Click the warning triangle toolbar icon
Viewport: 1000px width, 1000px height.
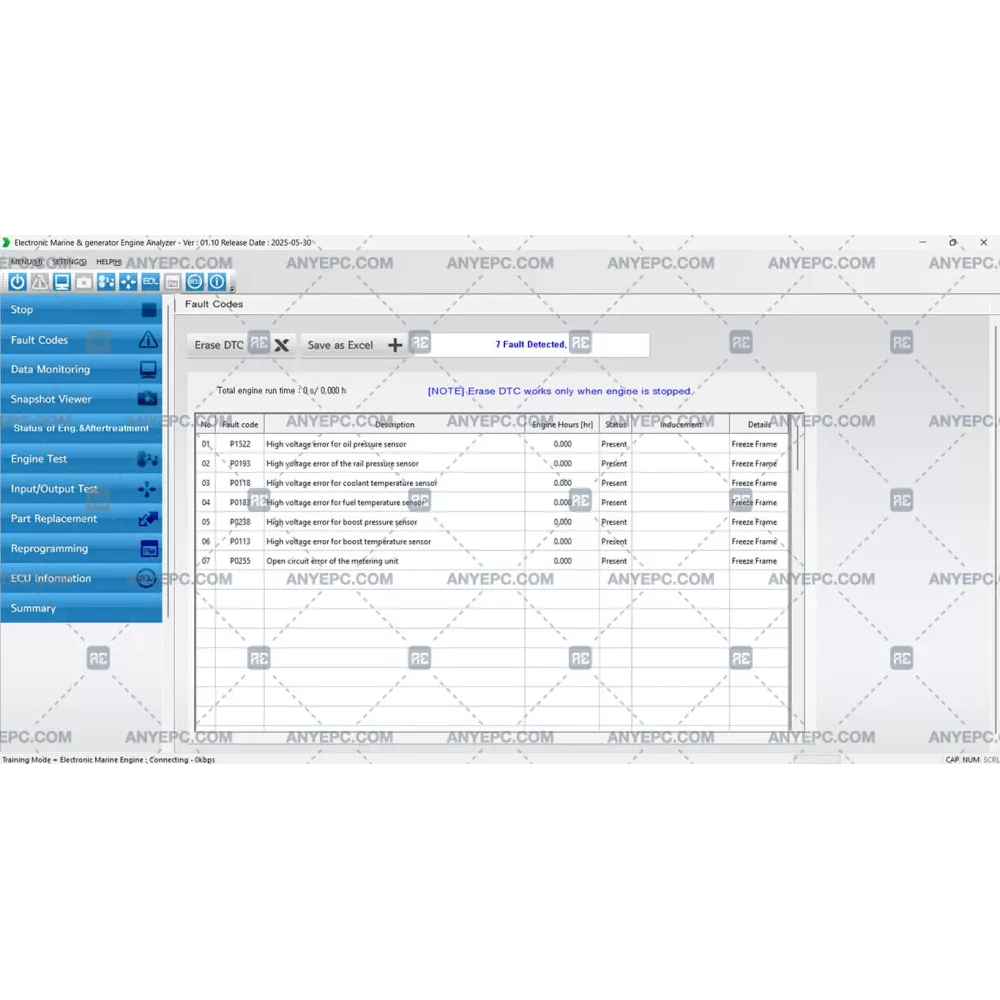(39, 282)
